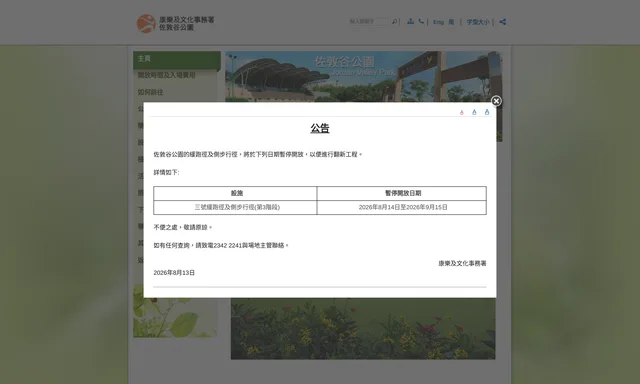The image size is (640, 384).
Task: Click the flower garden photo below popup
Action: [363, 329]
